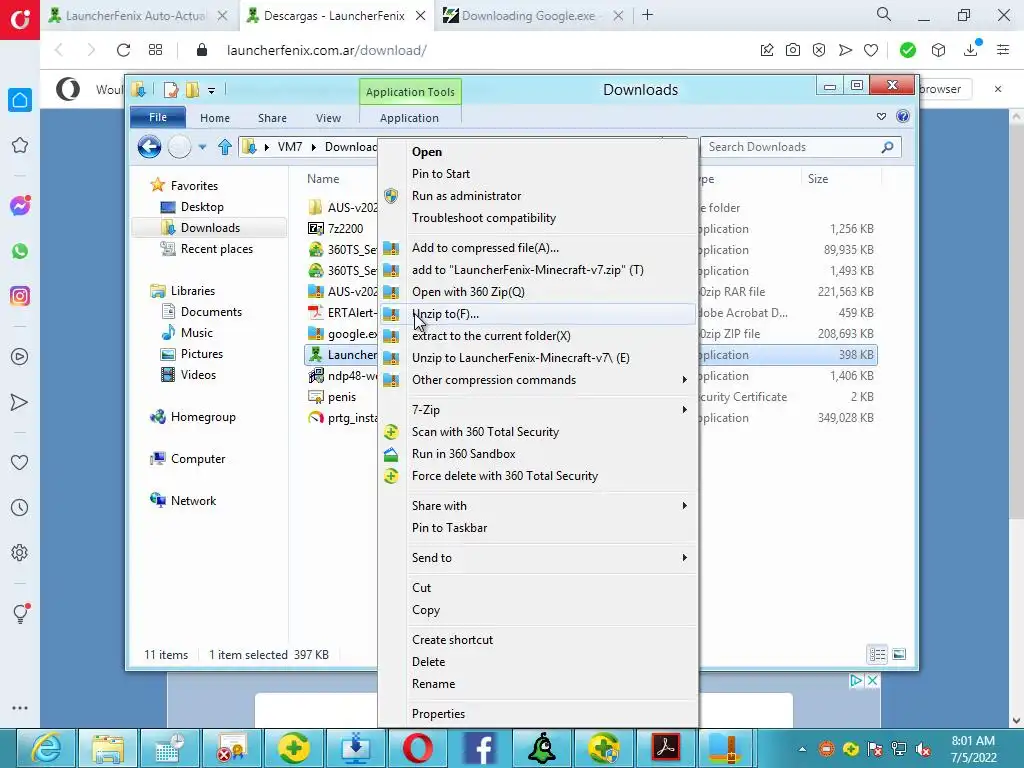Open Opera sidebar settings gear
Screen dimensions: 1024x768
pyautogui.click(x=20, y=552)
